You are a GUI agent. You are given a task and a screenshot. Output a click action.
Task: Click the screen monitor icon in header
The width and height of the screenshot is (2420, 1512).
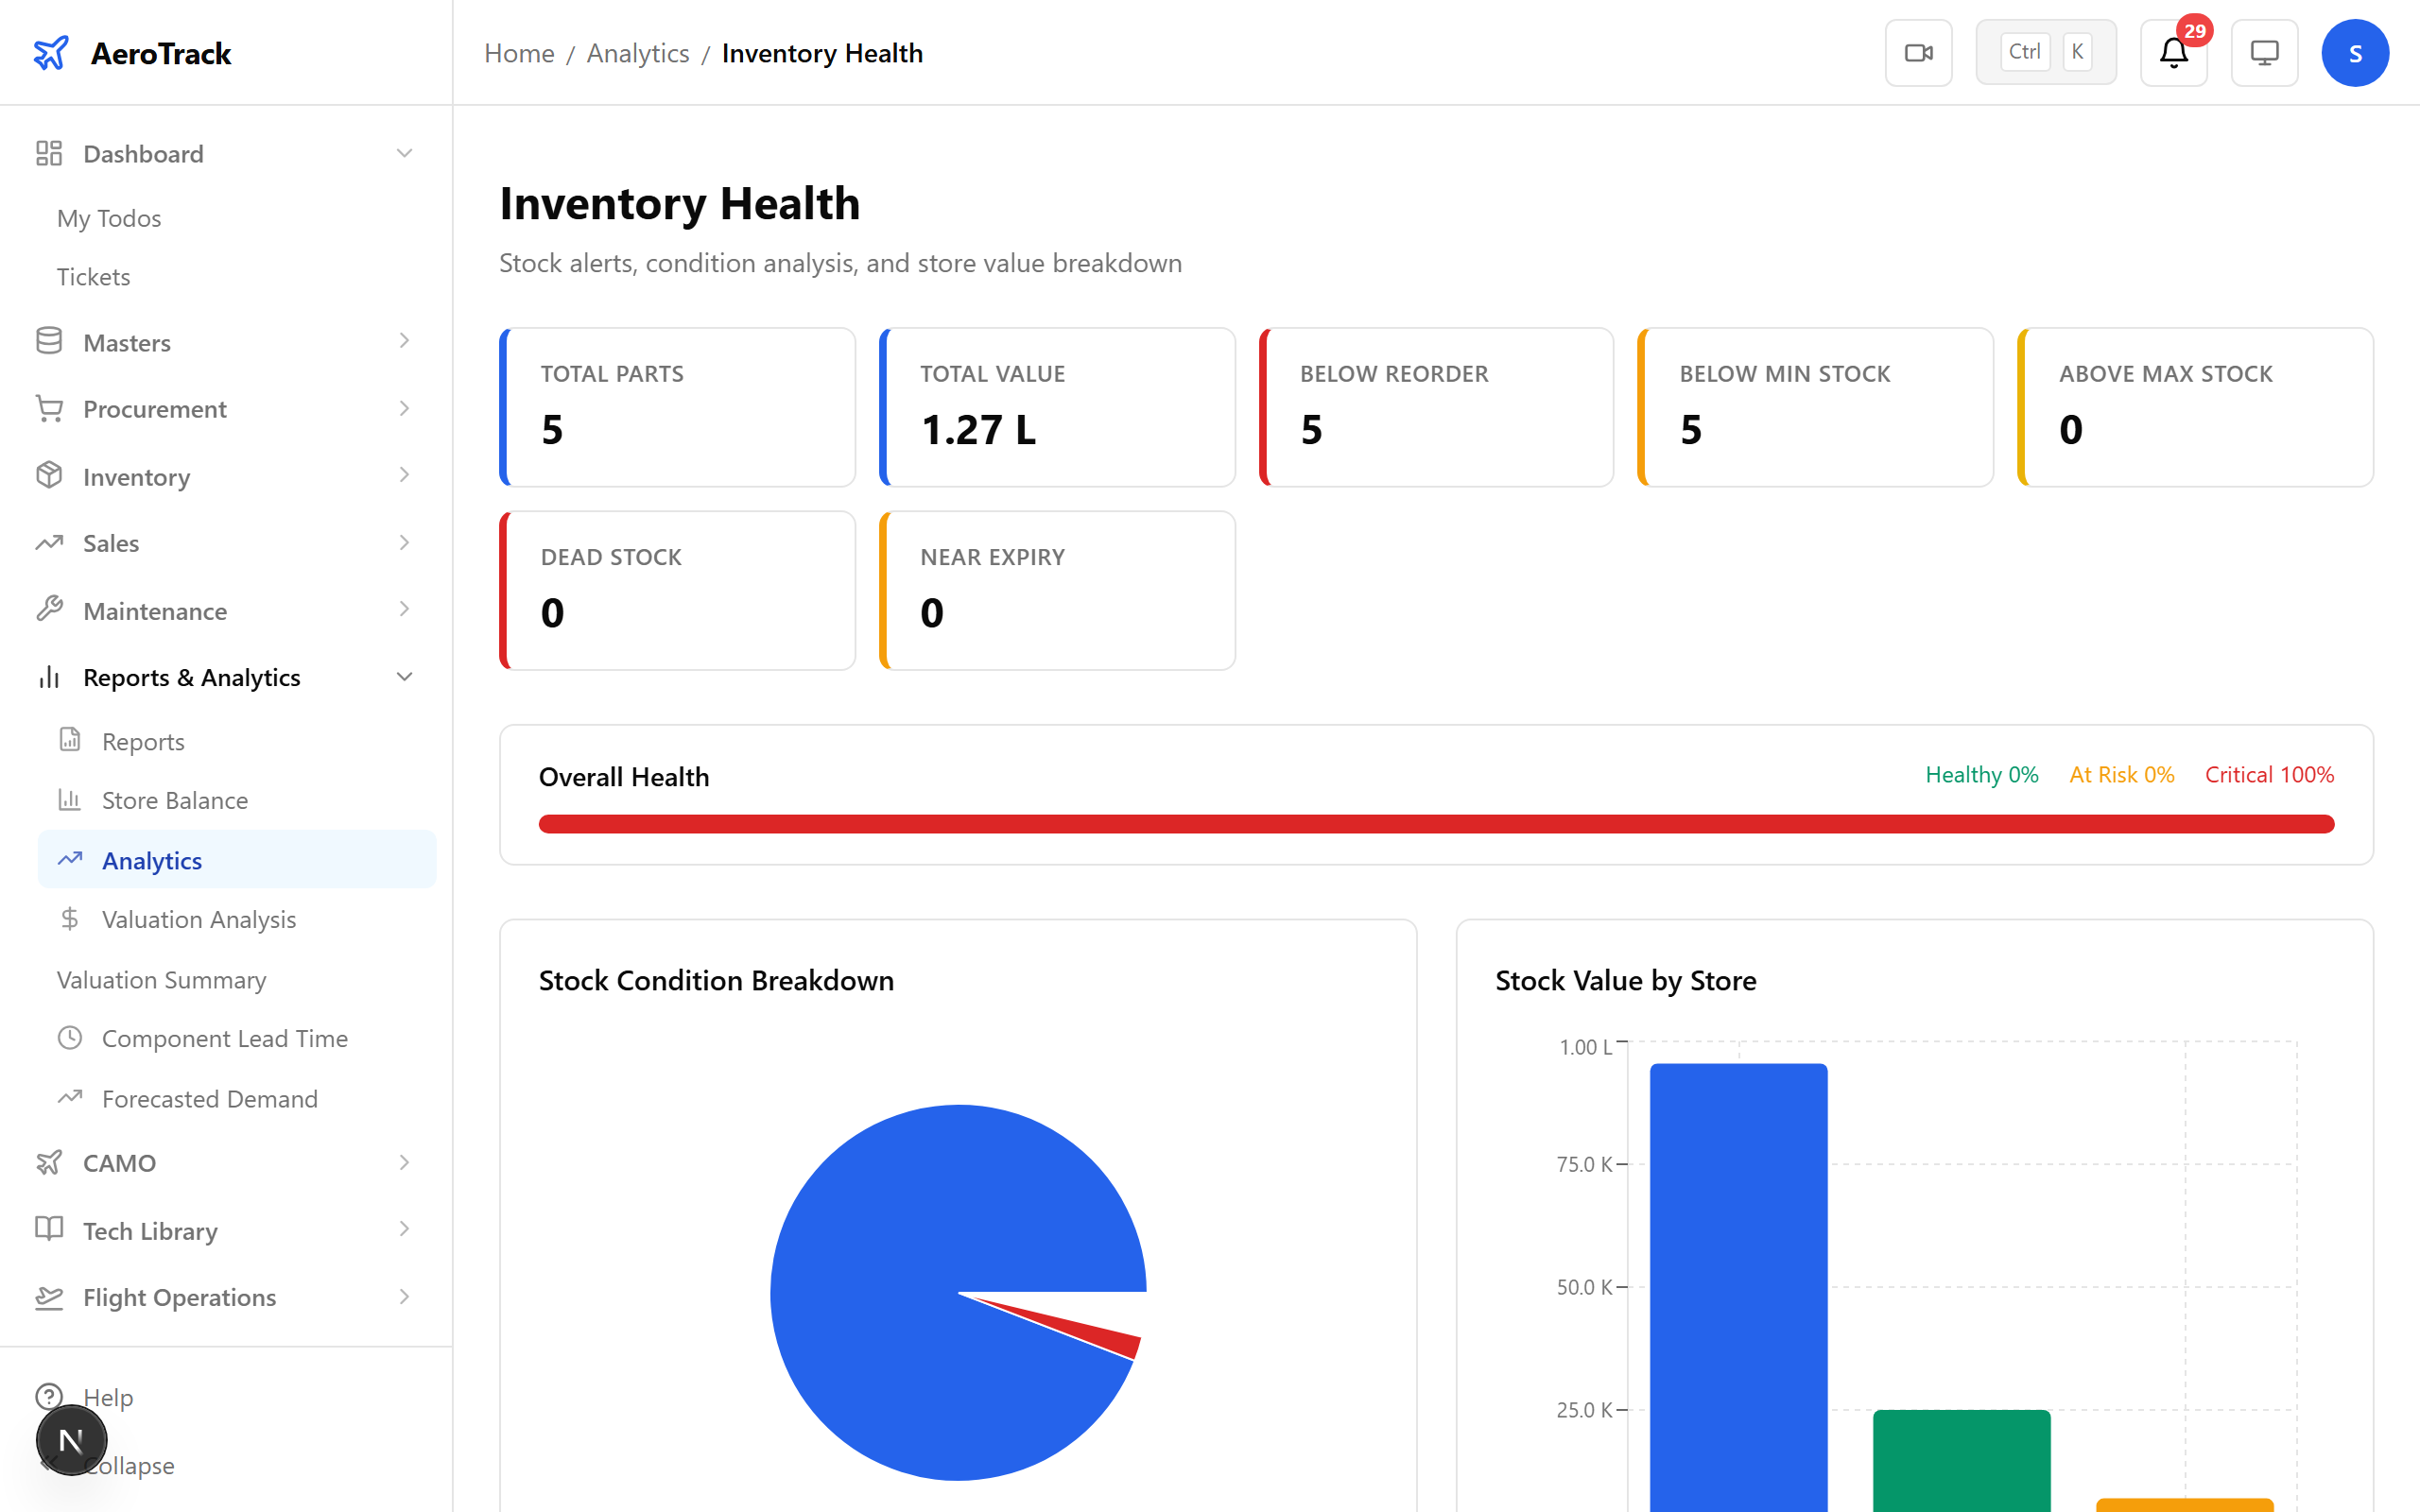tap(2264, 52)
